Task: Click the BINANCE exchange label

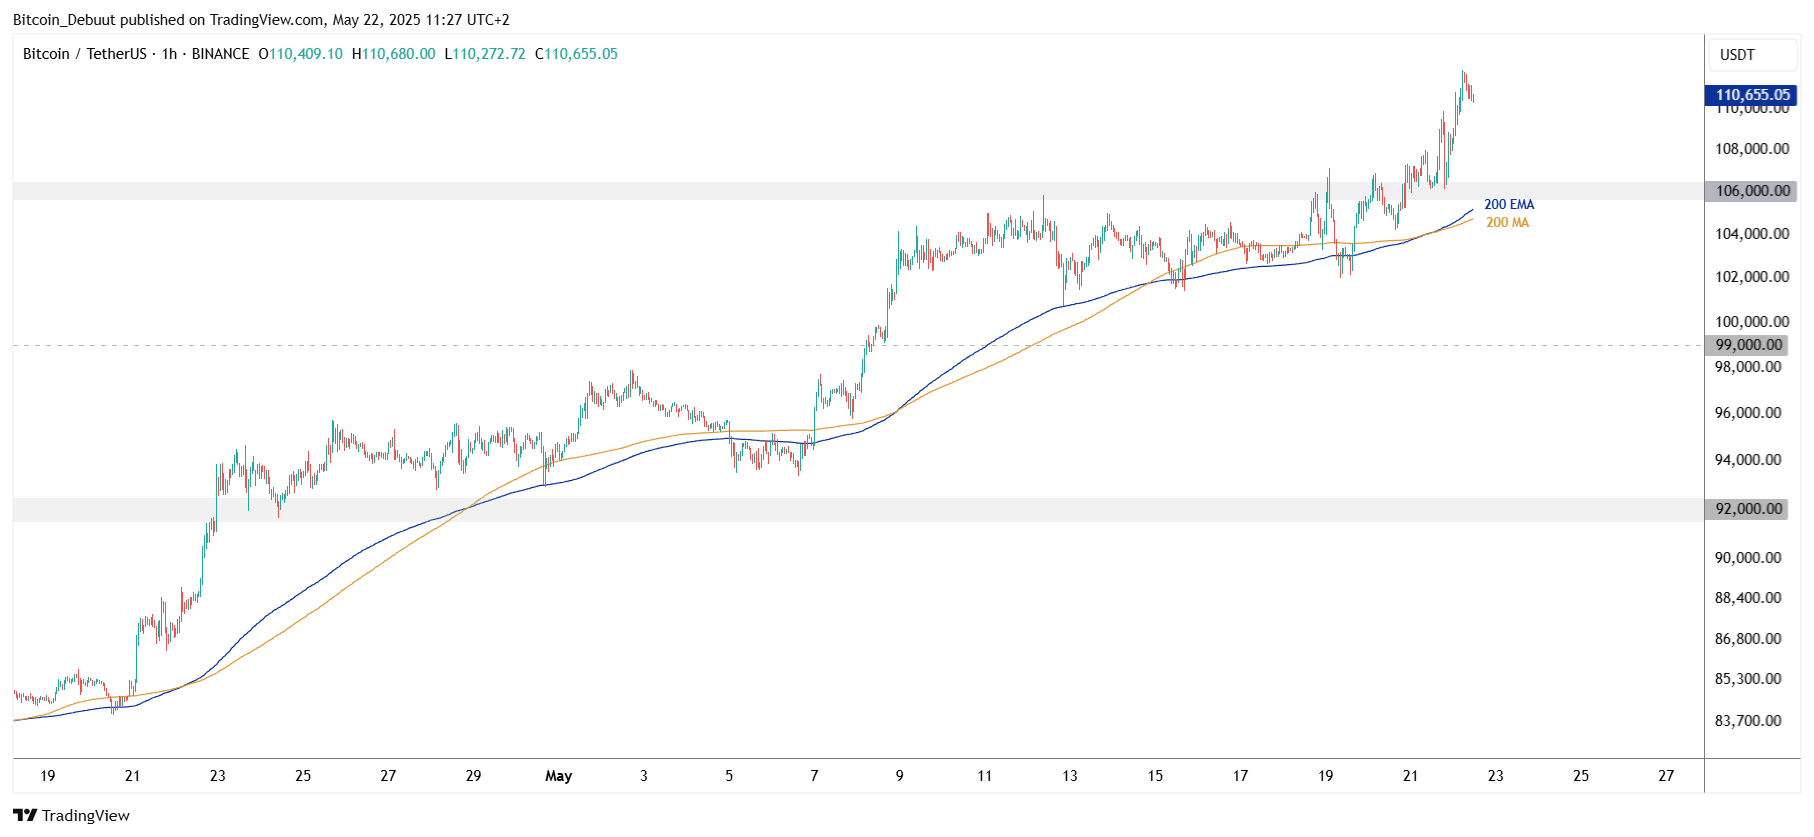Action: (220, 54)
